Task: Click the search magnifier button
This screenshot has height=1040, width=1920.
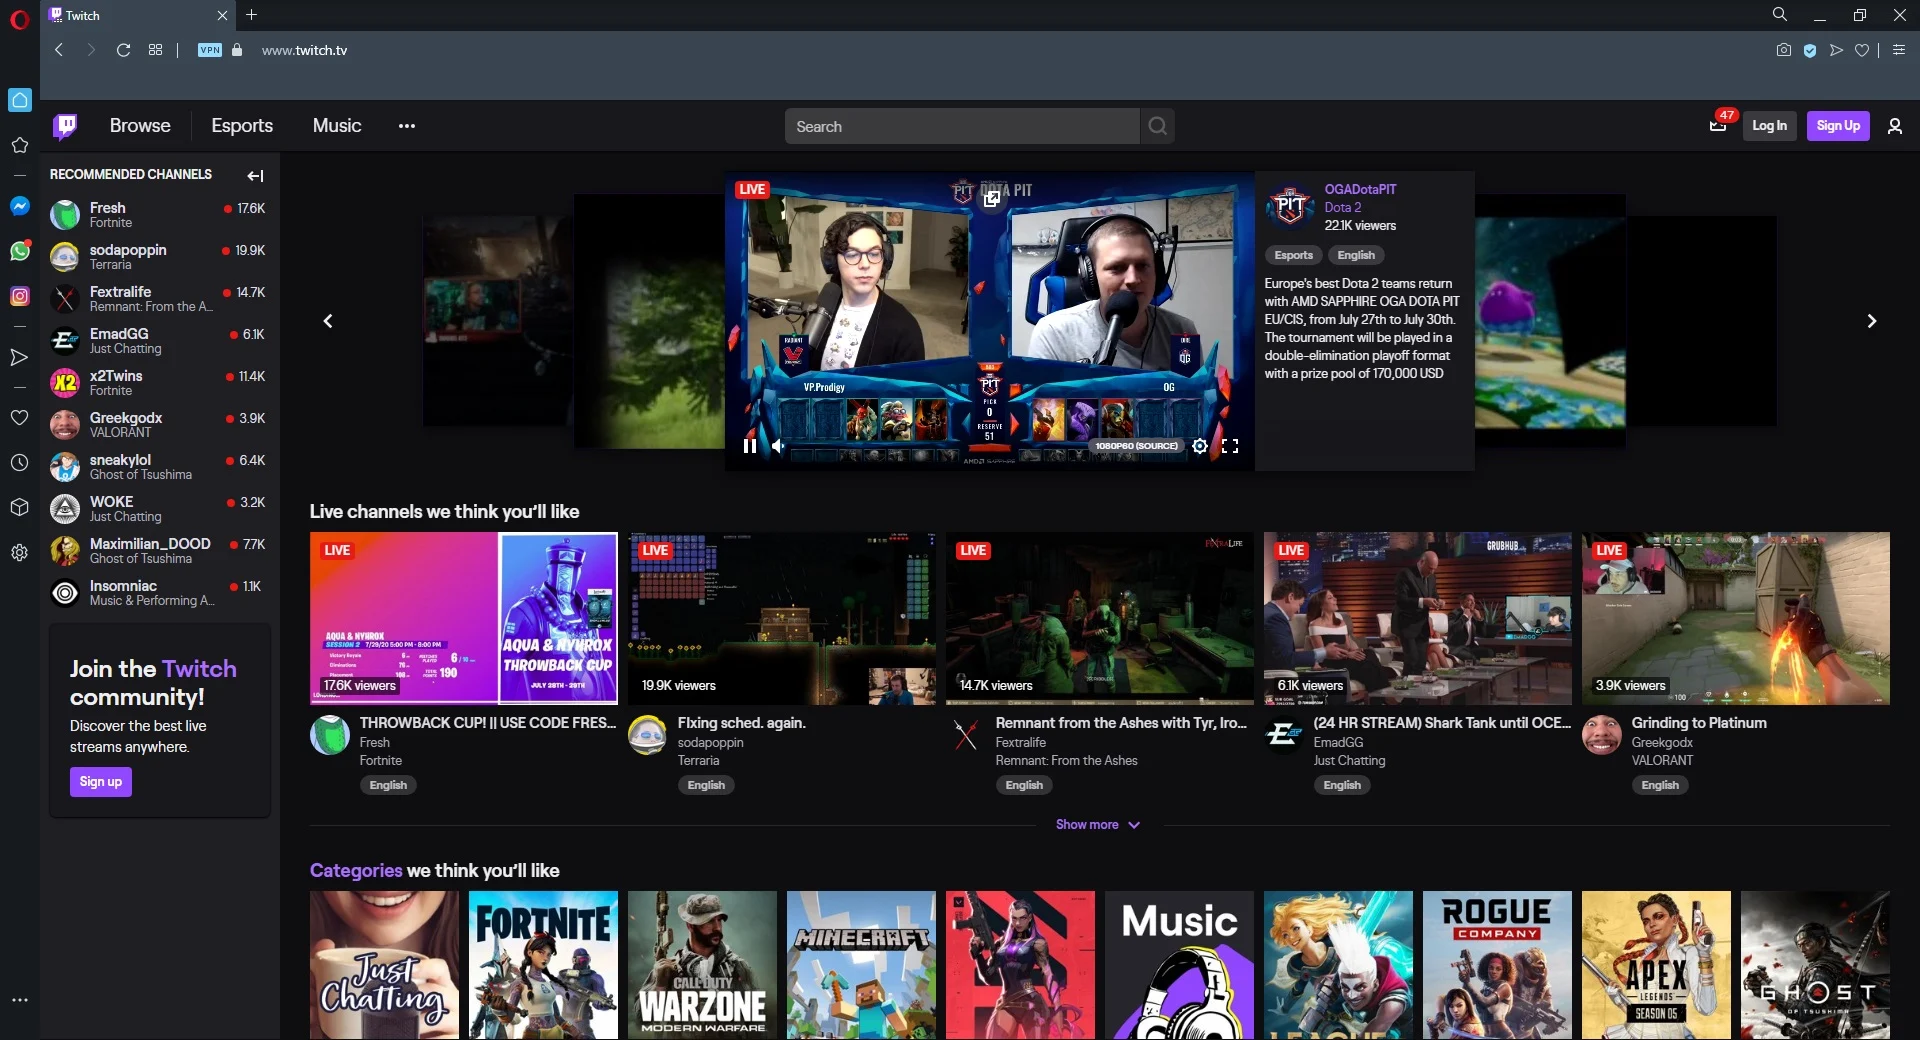Action: [1157, 126]
